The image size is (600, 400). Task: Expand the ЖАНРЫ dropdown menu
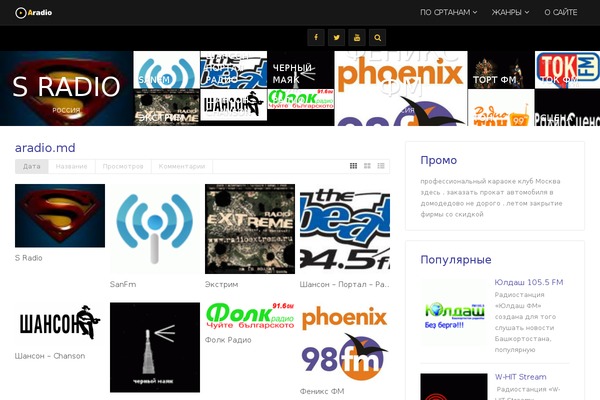click(x=510, y=12)
